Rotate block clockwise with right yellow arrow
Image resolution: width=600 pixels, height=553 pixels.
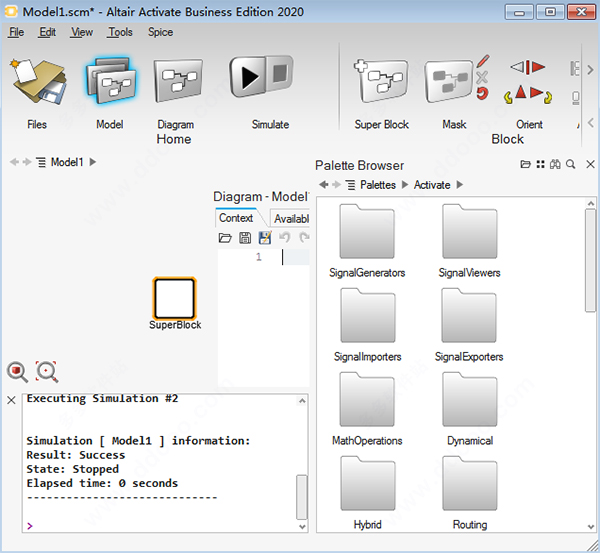pyautogui.click(x=548, y=97)
